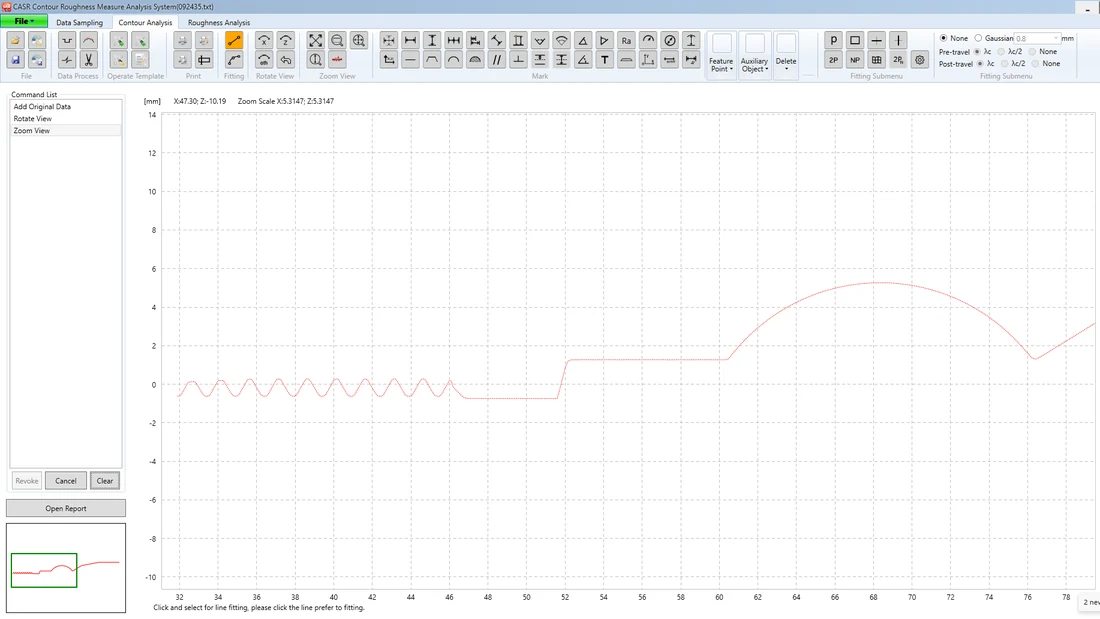
Task: Click the gear settings icon in Fitting Submenu
Action: click(920, 60)
